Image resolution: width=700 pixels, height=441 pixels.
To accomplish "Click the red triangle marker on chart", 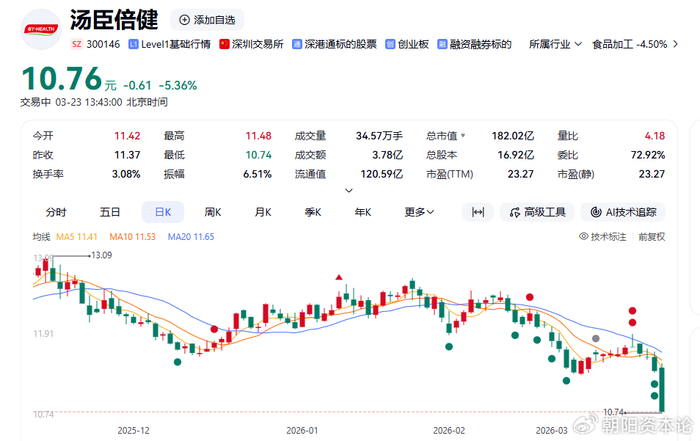I will pyautogui.click(x=339, y=278).
